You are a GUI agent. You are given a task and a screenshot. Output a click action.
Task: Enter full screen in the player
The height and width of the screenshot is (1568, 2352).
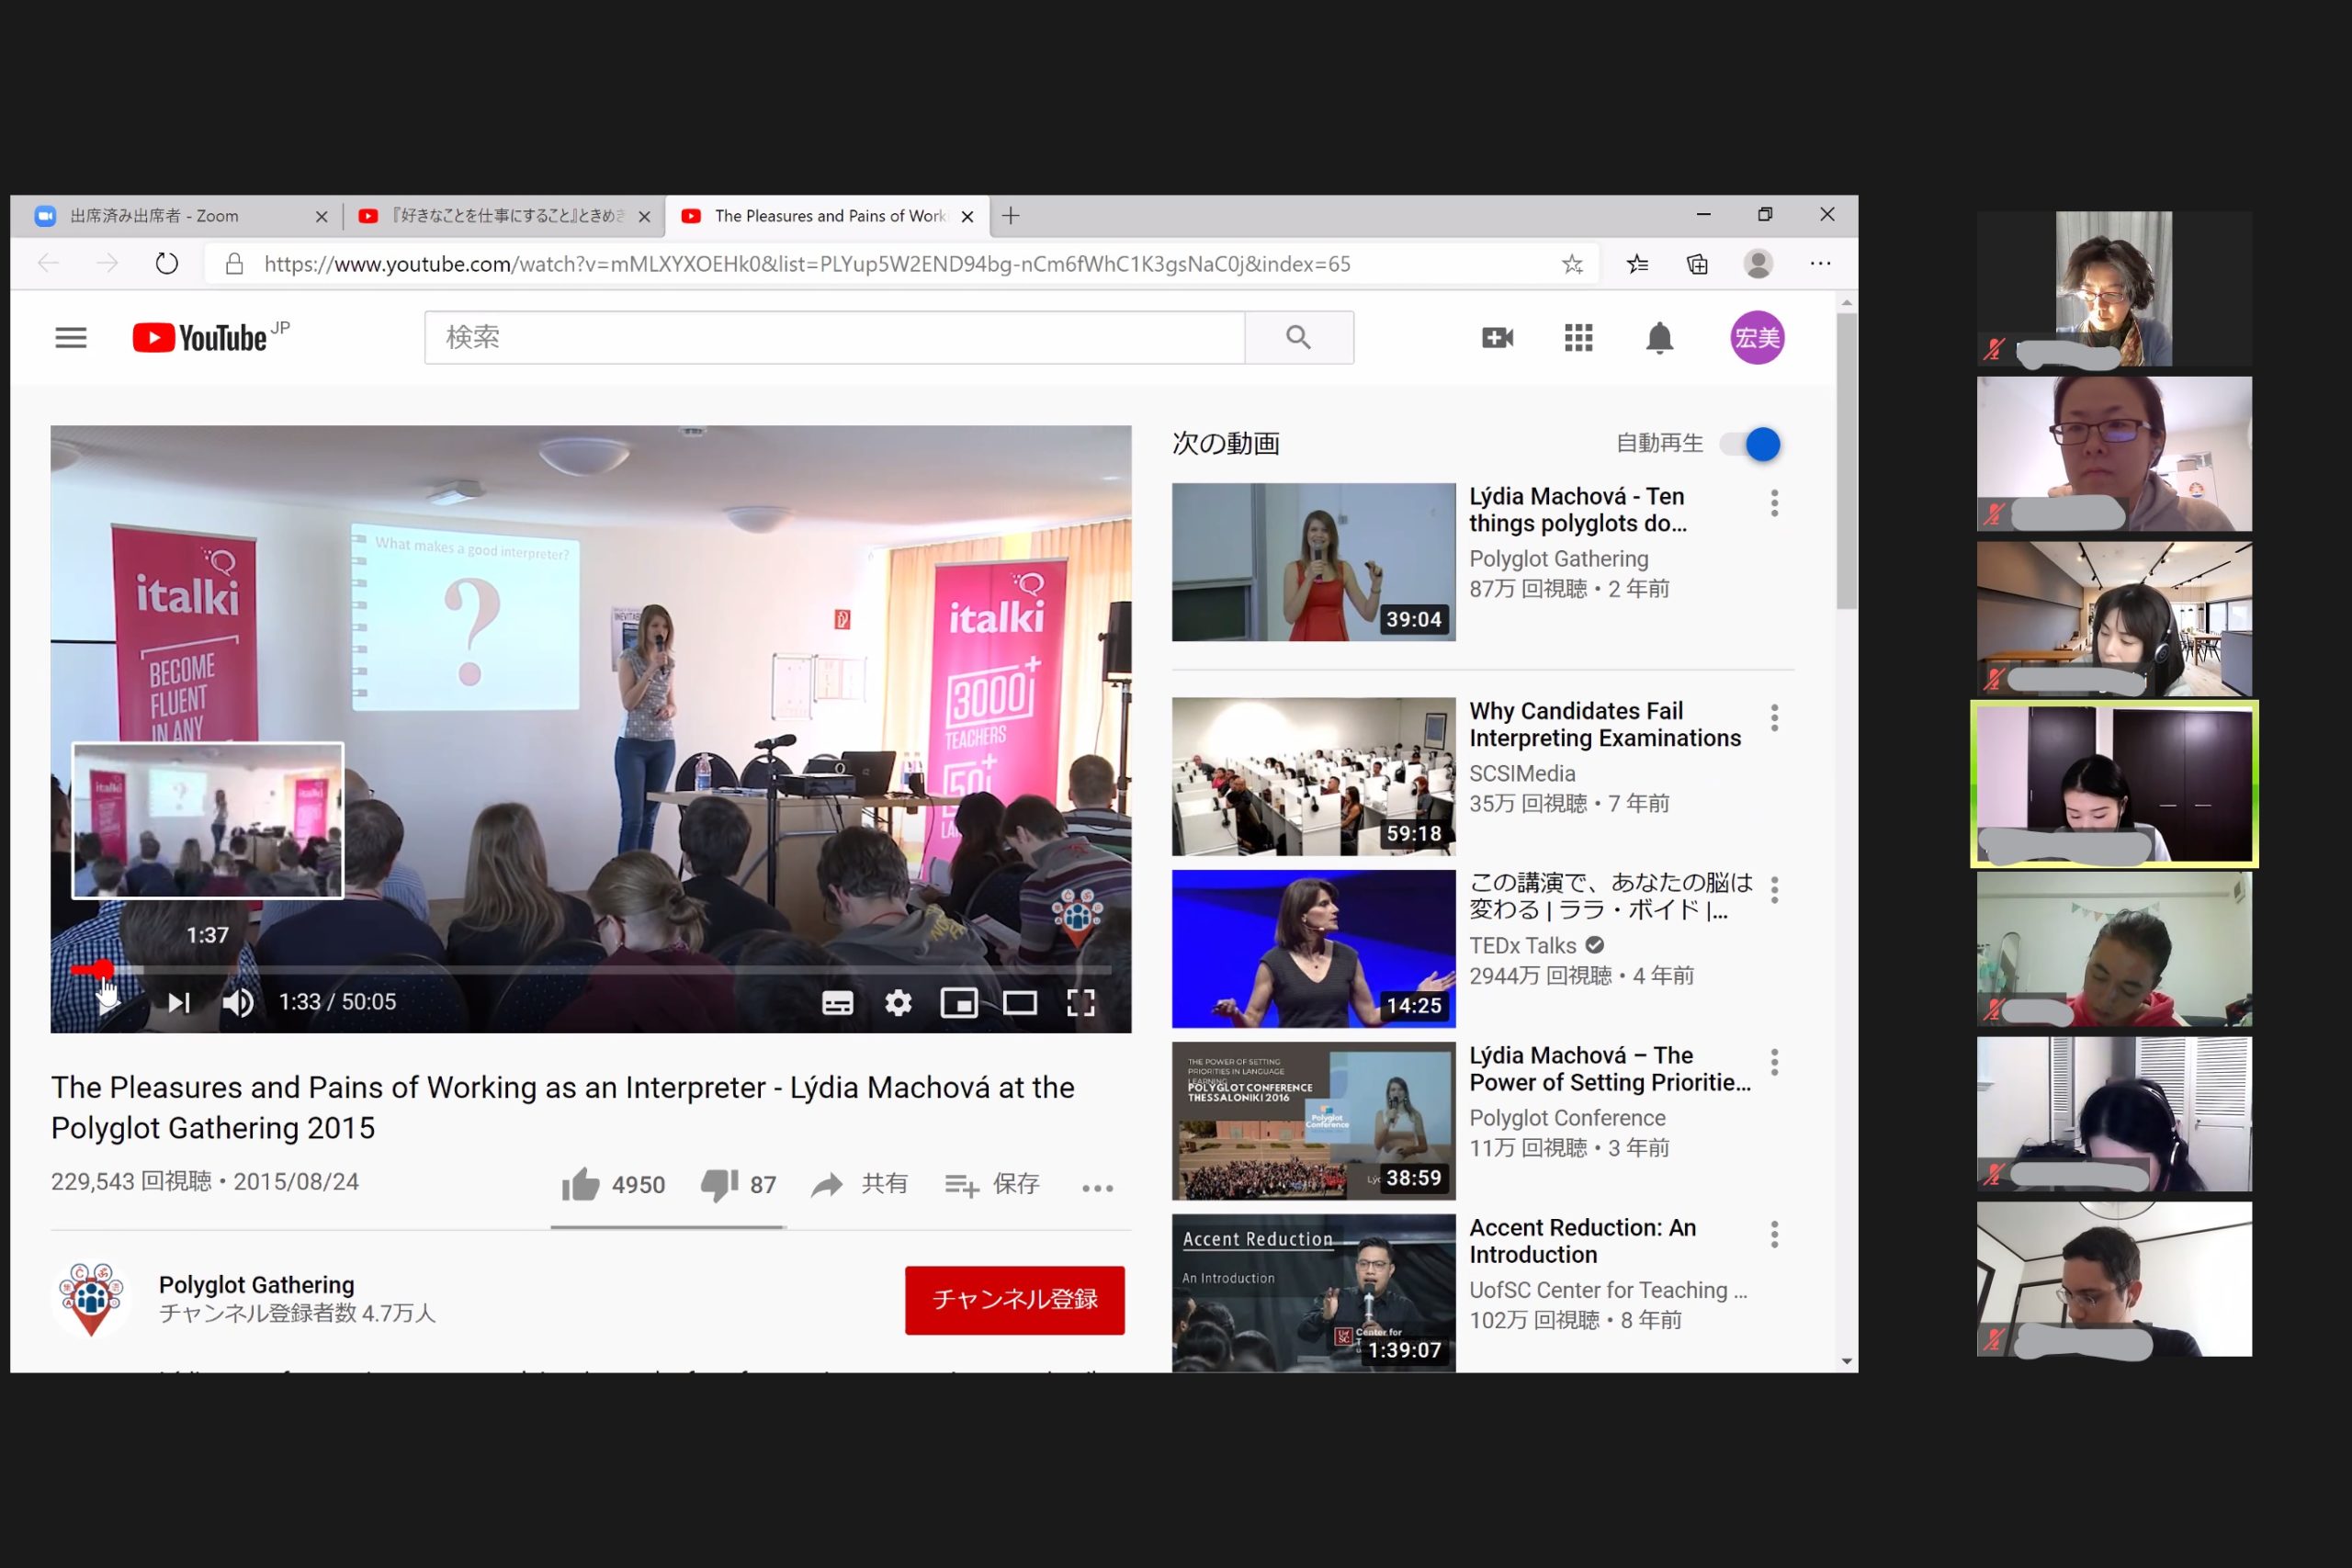[x=1080, y=1003]
